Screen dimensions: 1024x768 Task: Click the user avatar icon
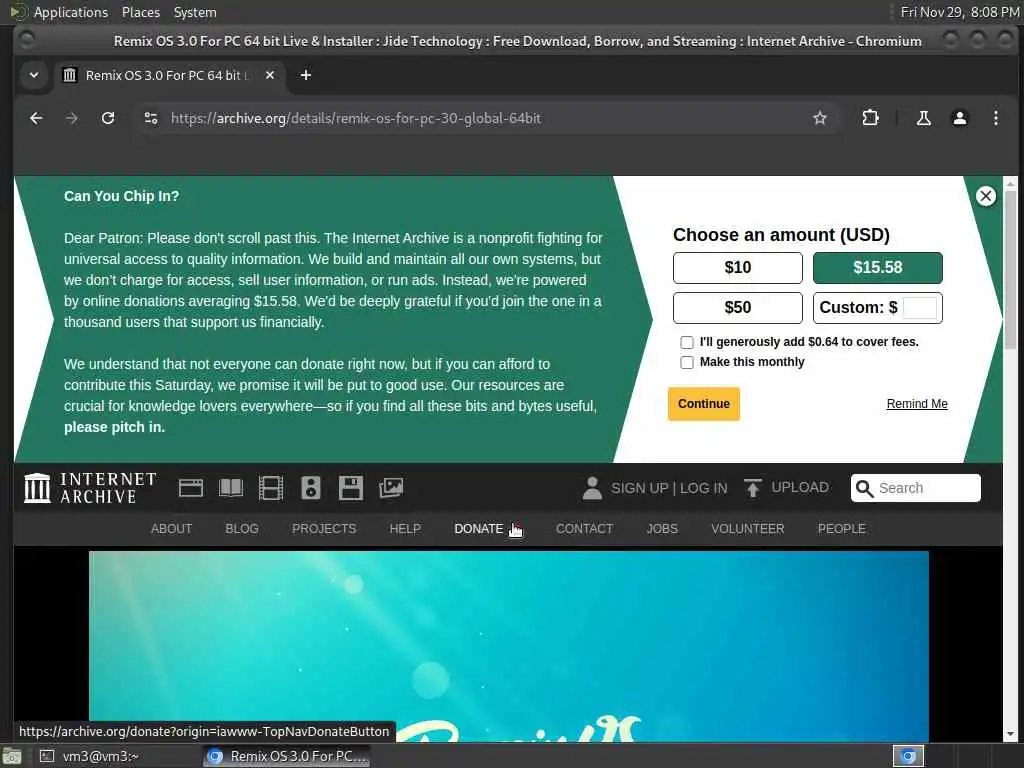tap(592, 488)
